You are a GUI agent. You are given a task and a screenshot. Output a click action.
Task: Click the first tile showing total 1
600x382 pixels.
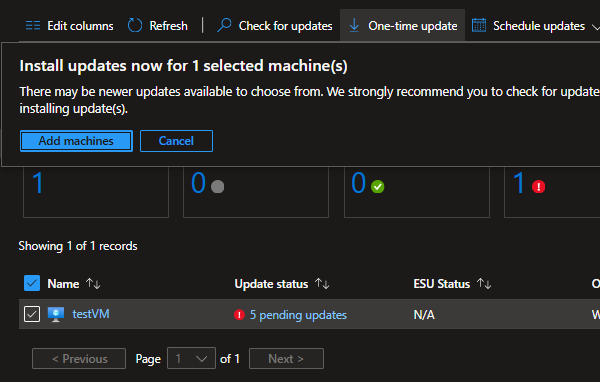pos(96,192)
